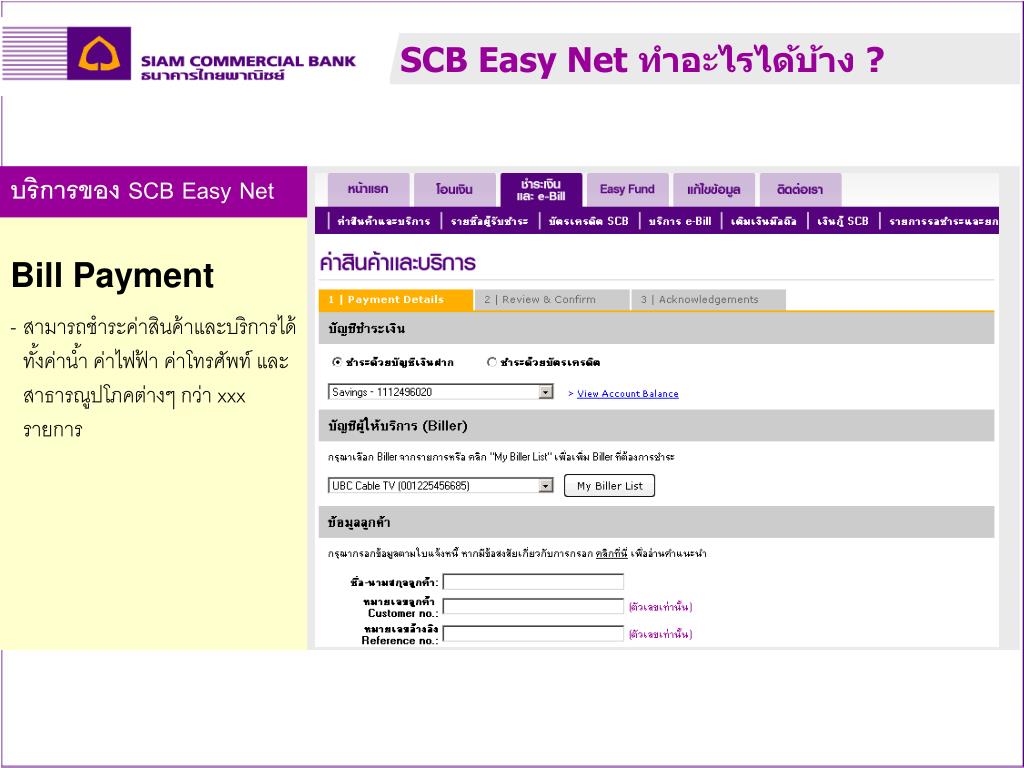Open the UBC Cable TV biller dropdown
The image size is (1024, 768).
tap(441, 485)
